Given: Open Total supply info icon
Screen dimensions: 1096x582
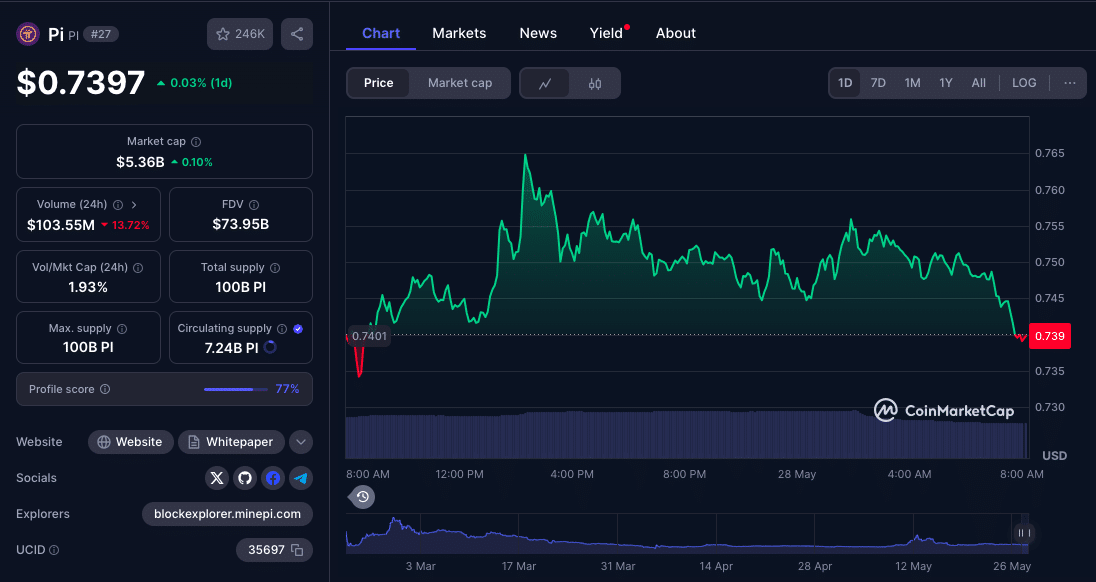Looking at the screenshot, I should coord(275,268).
